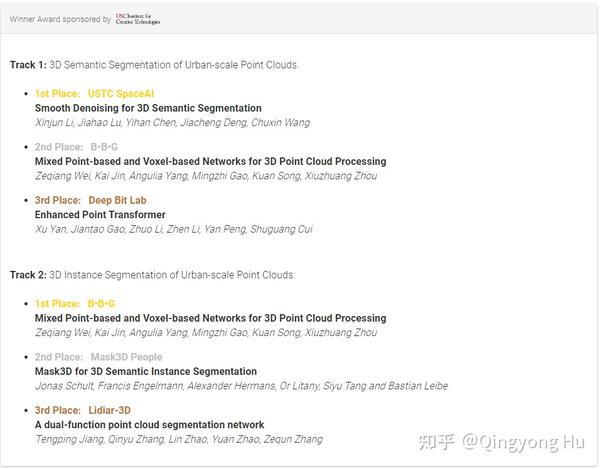Select the Track 1 heading
600x469 pixels.
tap(154, 65)
